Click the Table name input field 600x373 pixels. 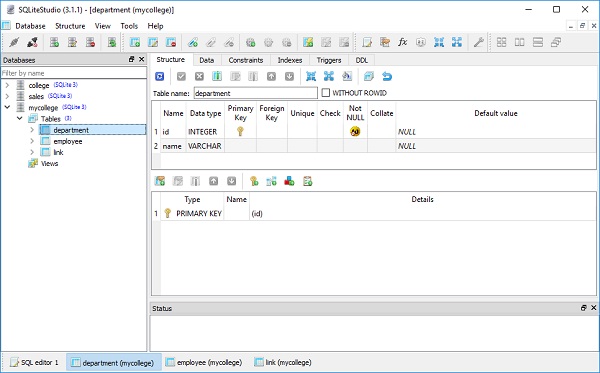point(256,93)
